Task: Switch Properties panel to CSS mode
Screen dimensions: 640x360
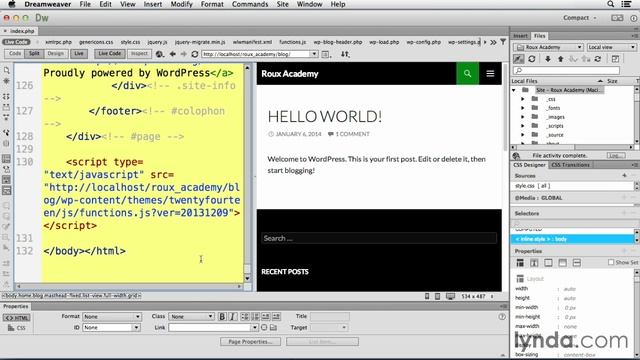Action: (17, 328)
